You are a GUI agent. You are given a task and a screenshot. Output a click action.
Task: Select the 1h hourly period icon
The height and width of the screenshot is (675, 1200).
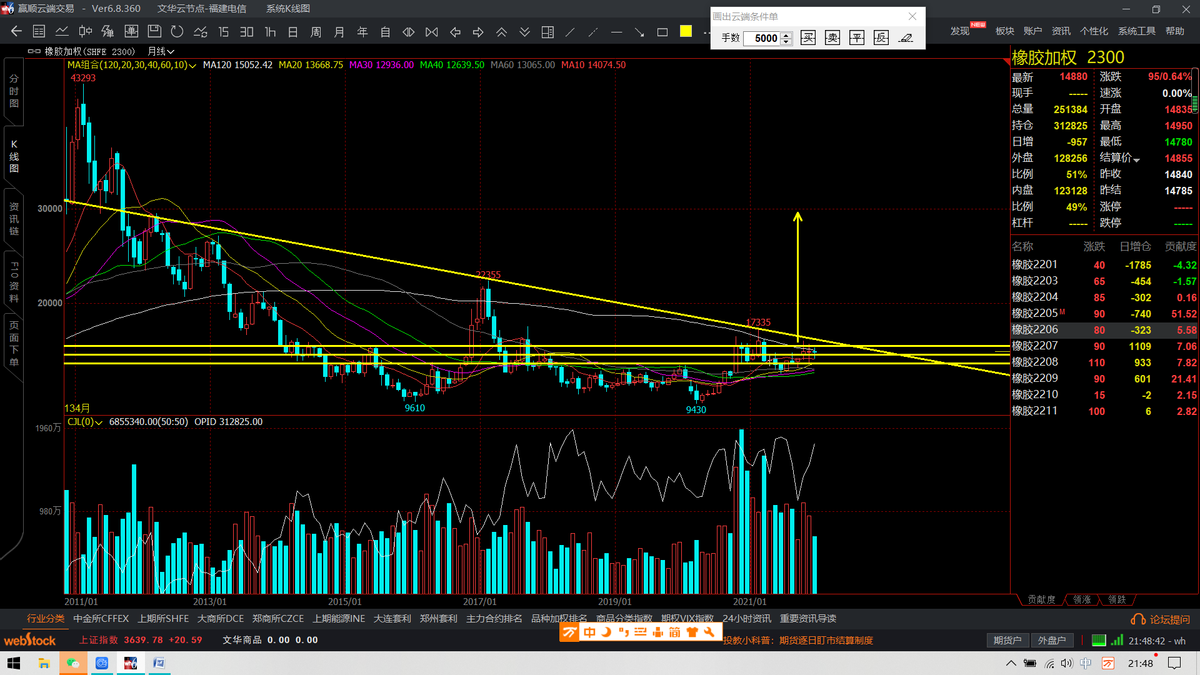(270, 32)
